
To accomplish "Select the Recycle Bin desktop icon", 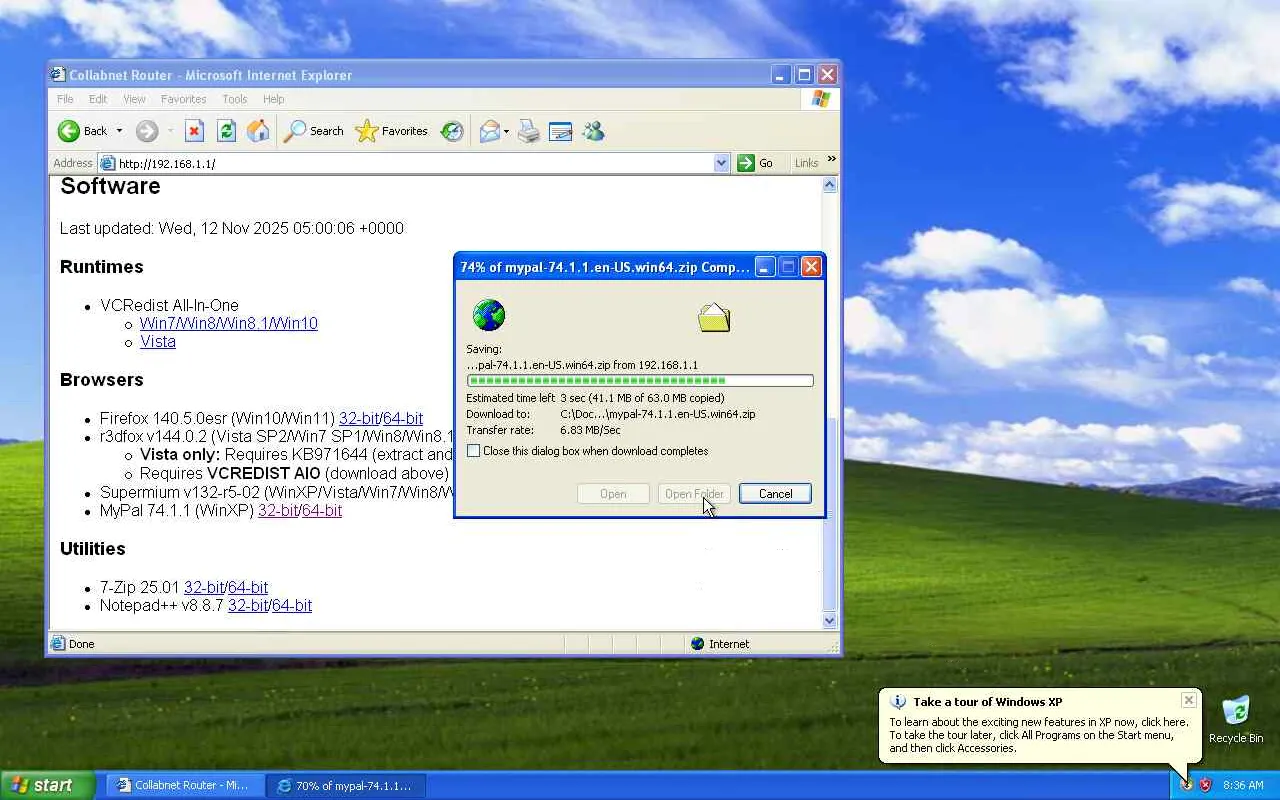I will (x=1236, y=720).
